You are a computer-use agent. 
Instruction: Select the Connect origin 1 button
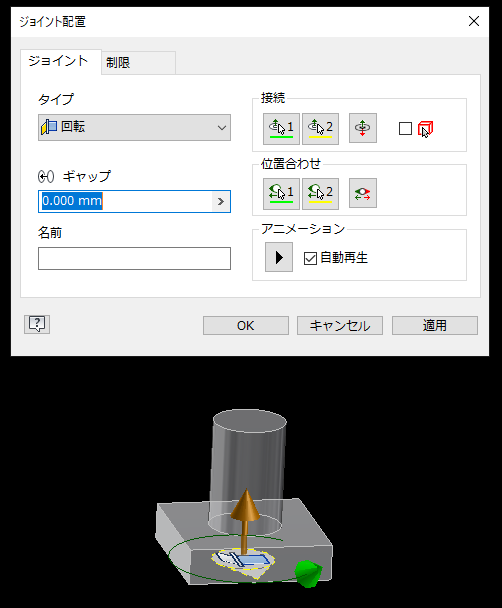point(281,129)
